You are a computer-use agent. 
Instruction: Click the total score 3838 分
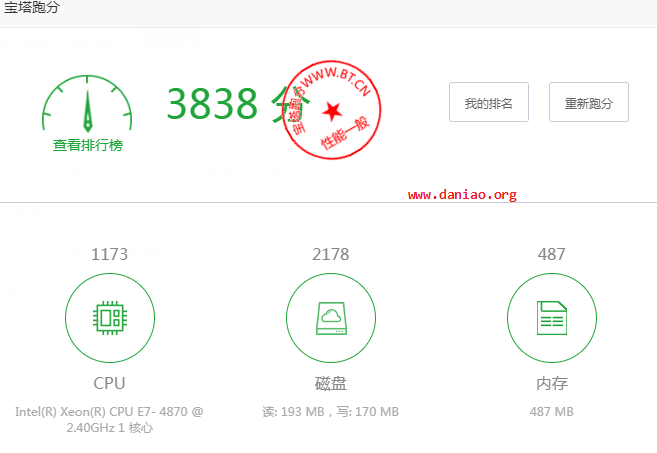pos(239,104)
